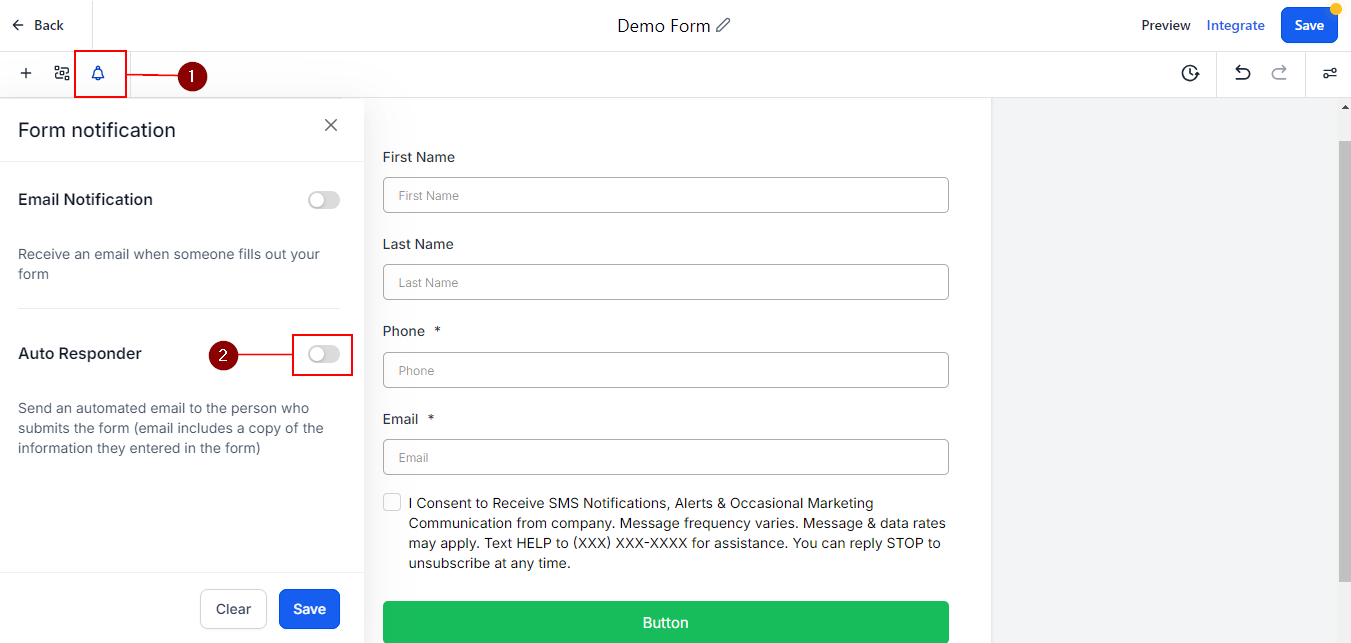Edit form name with pencil icon

point(724,25)
